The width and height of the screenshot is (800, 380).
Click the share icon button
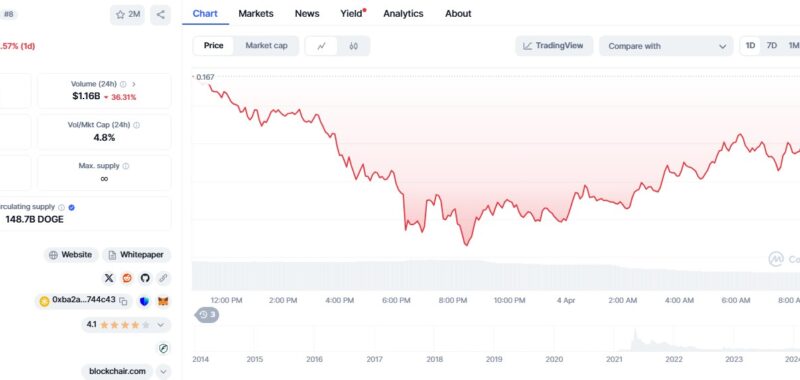coord(161,15)
